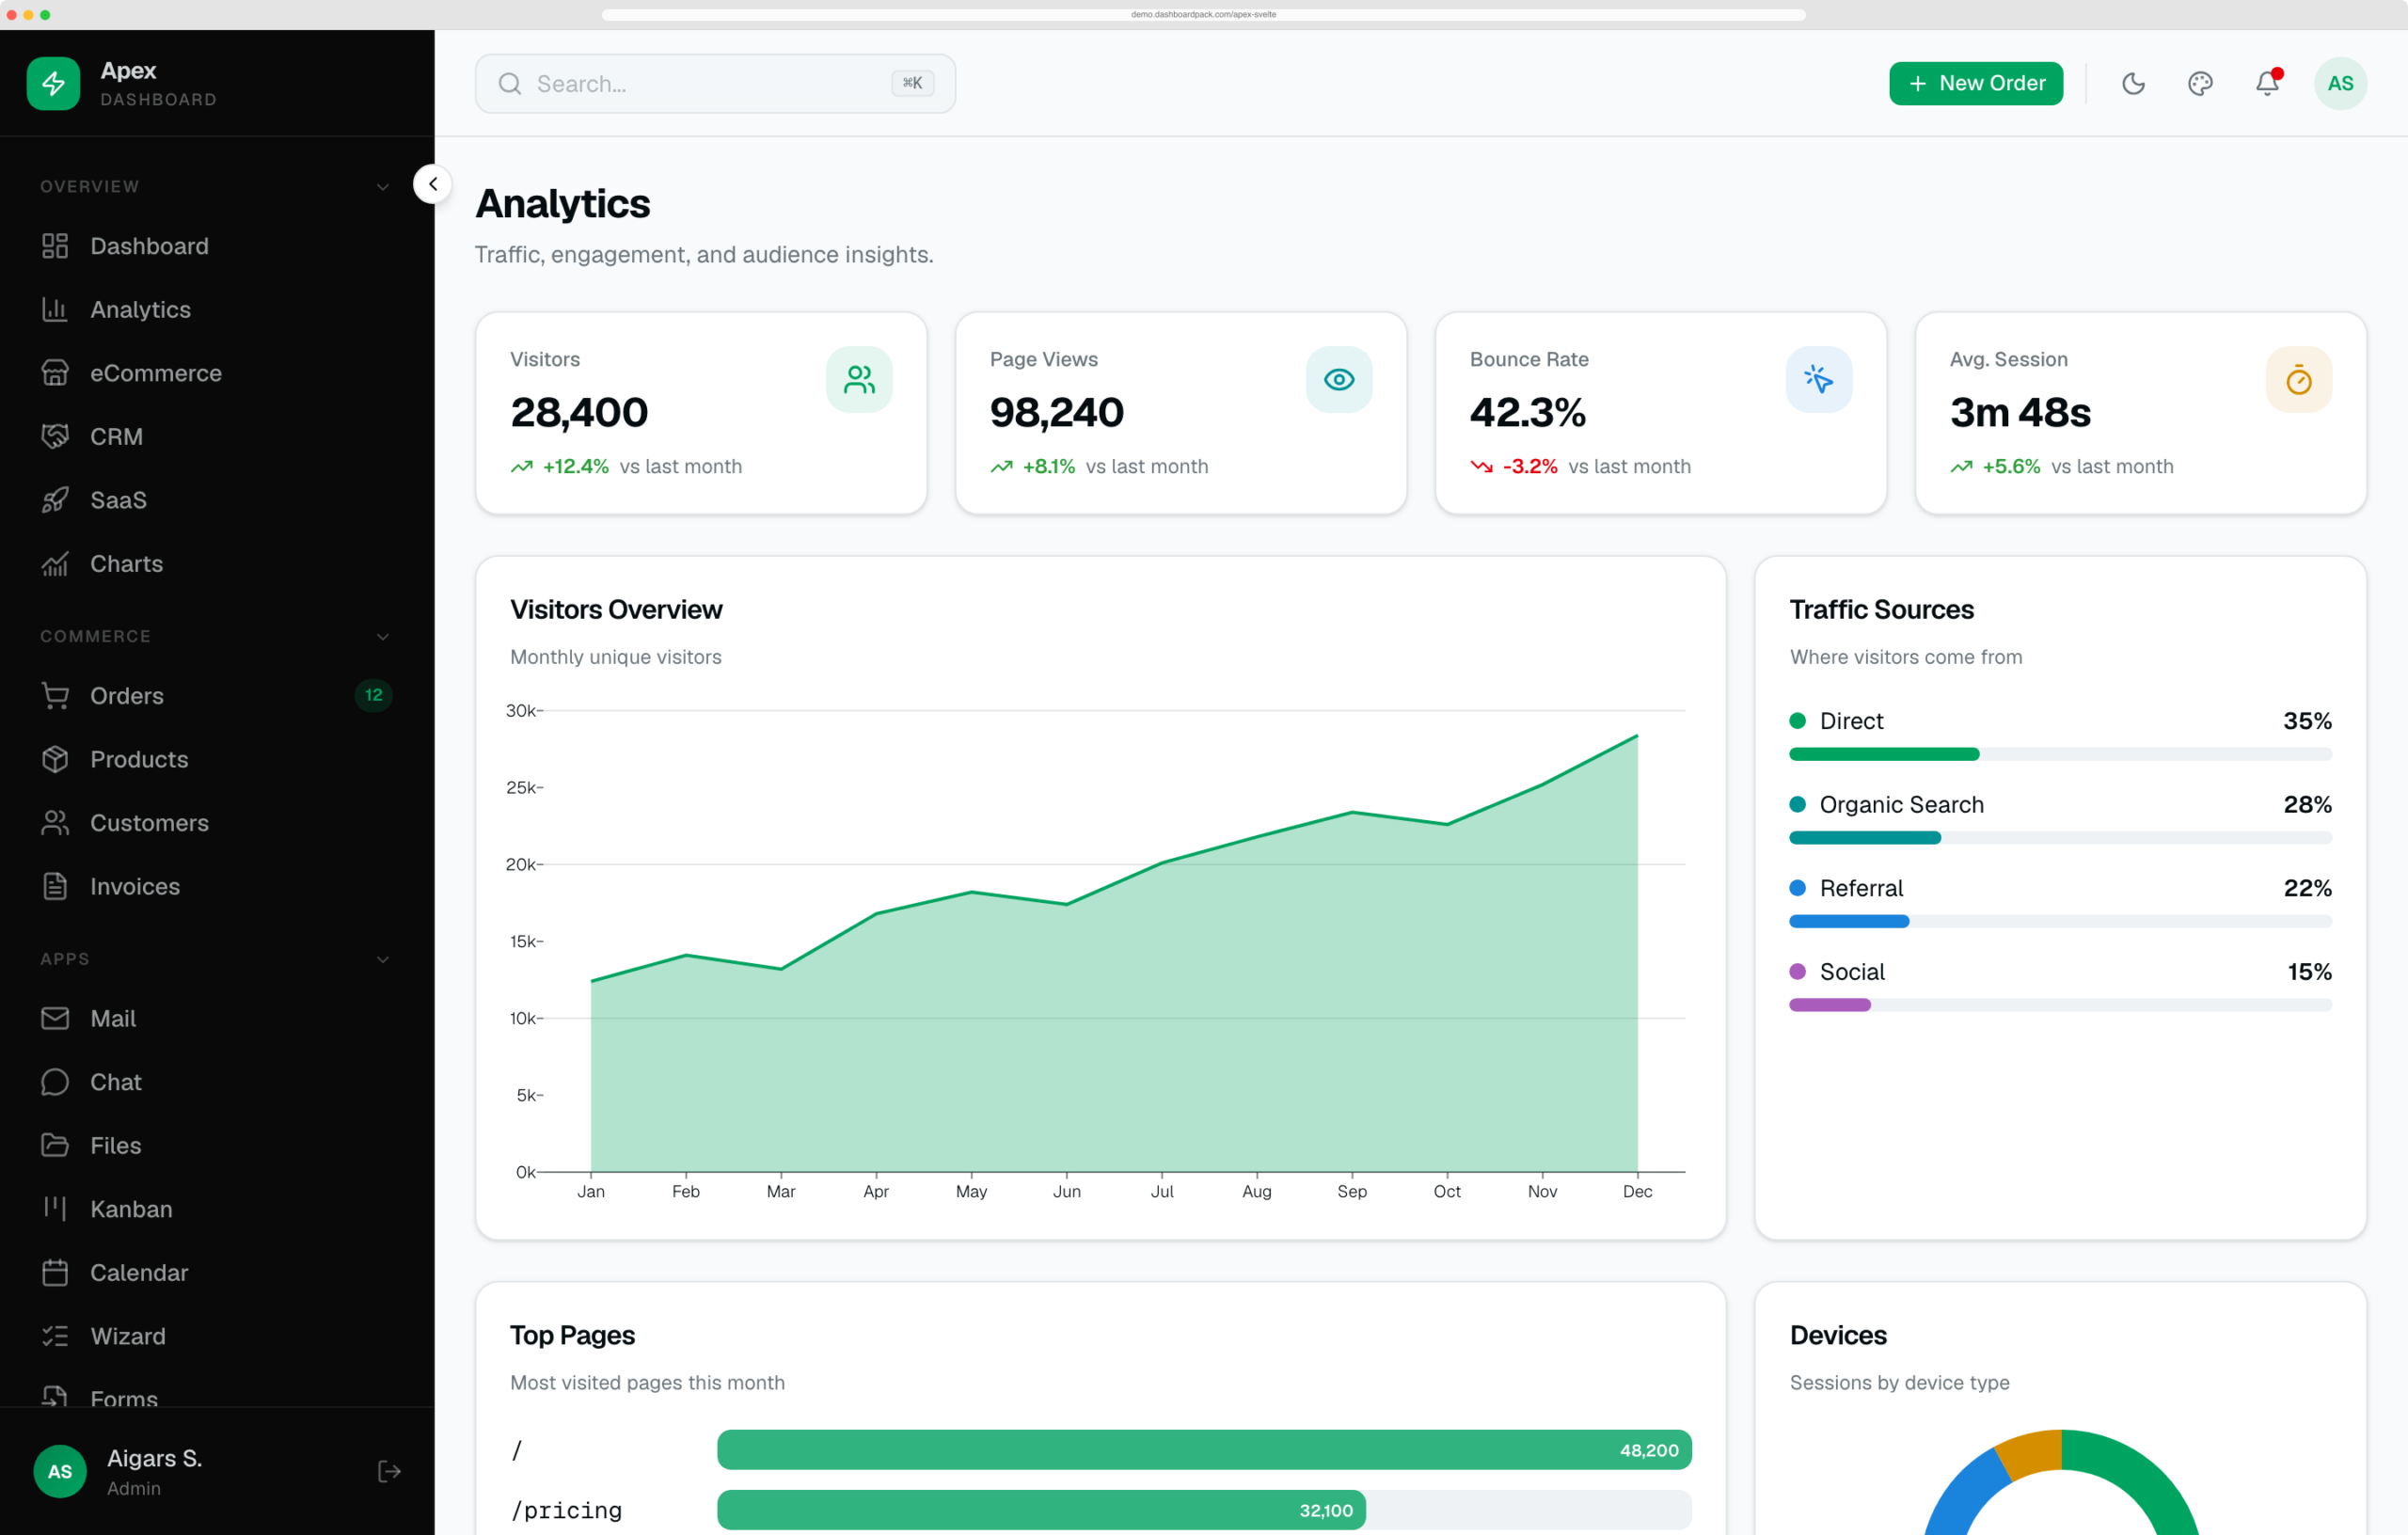Click the New Order button
Screen dimensions: 2408x1535
1976,83
